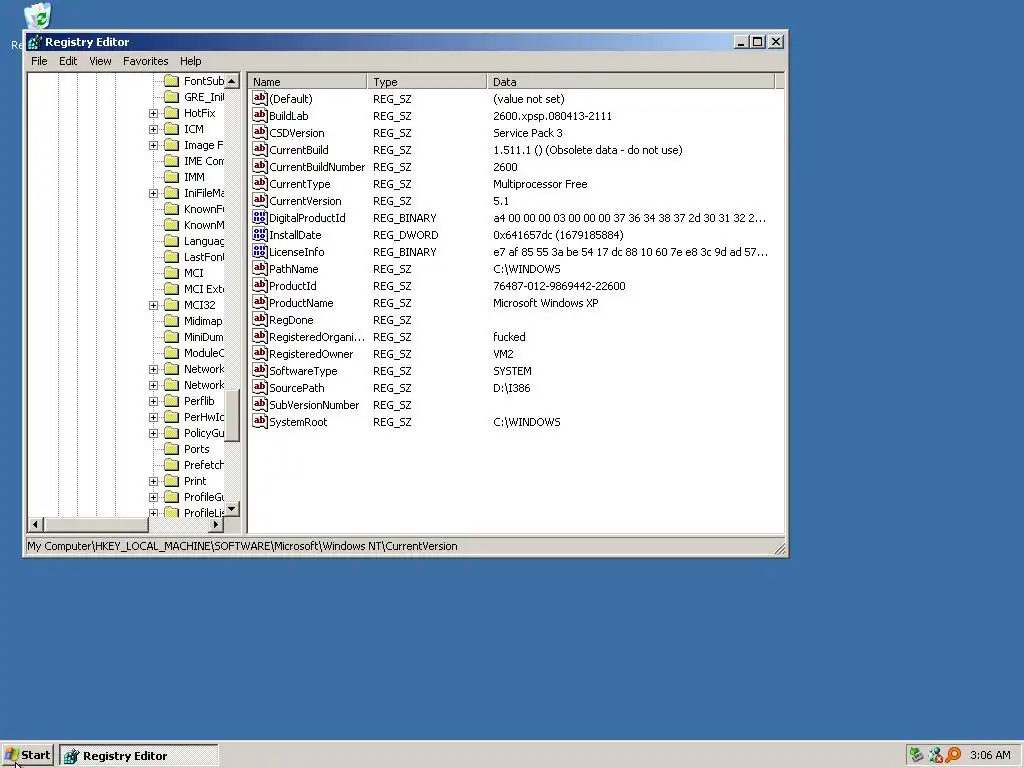The image size is (1024, 768).
Task: Open the File menu
Action: click(39, 61)
